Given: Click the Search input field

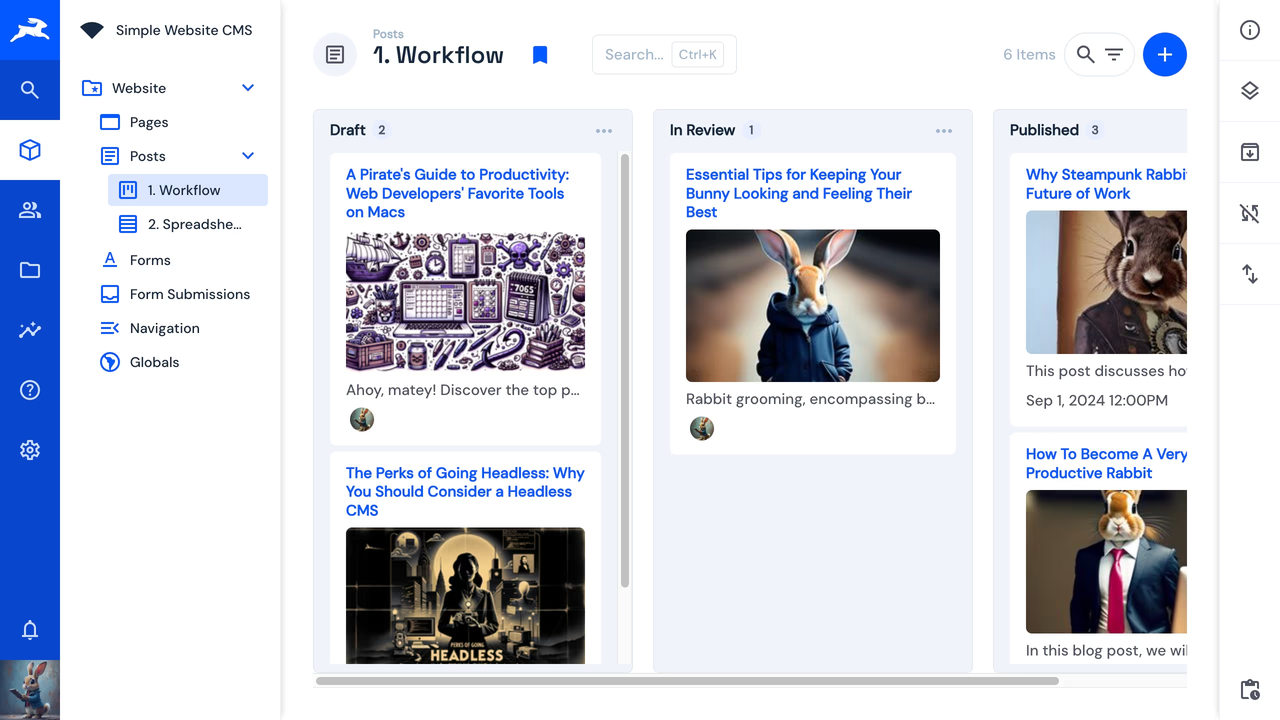Looking at the screenshot, I should pyautogui.click(x=634, y=55).
